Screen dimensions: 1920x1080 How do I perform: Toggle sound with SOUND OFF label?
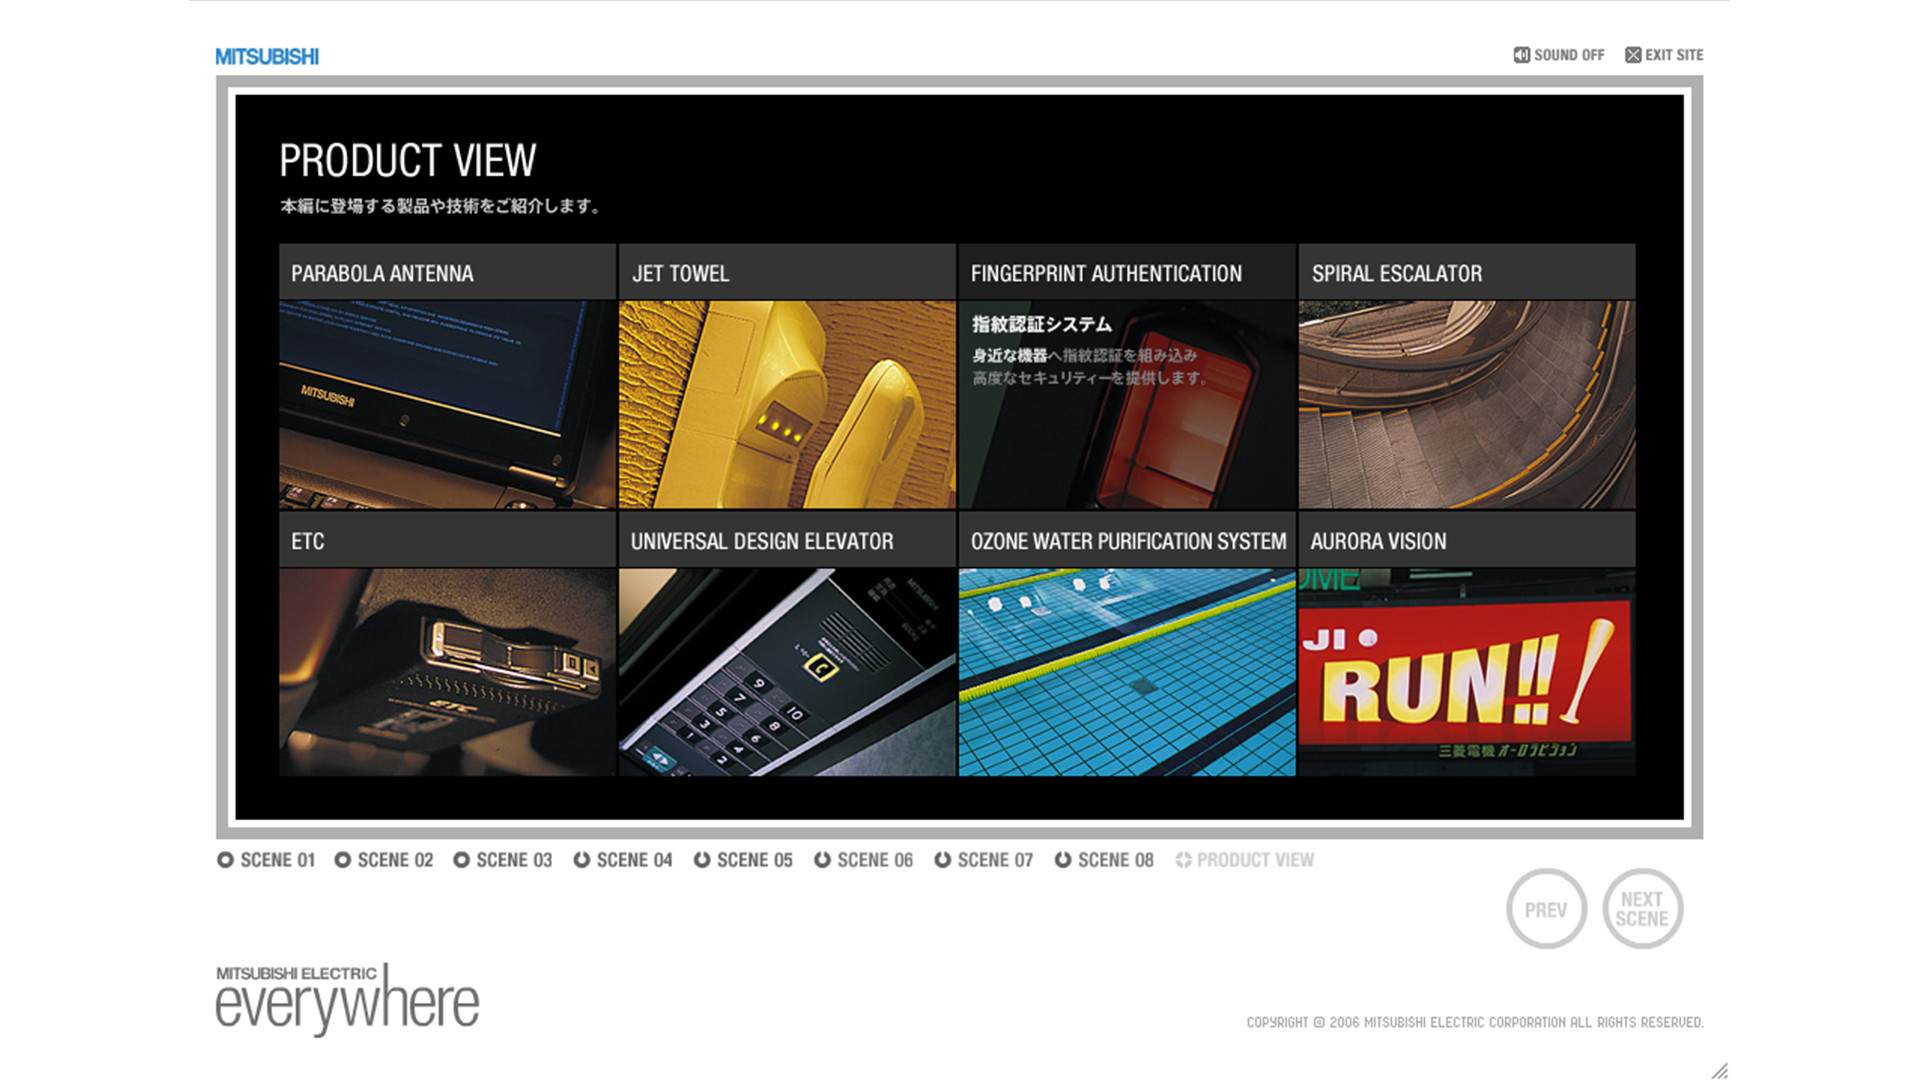pos(1569,55)
